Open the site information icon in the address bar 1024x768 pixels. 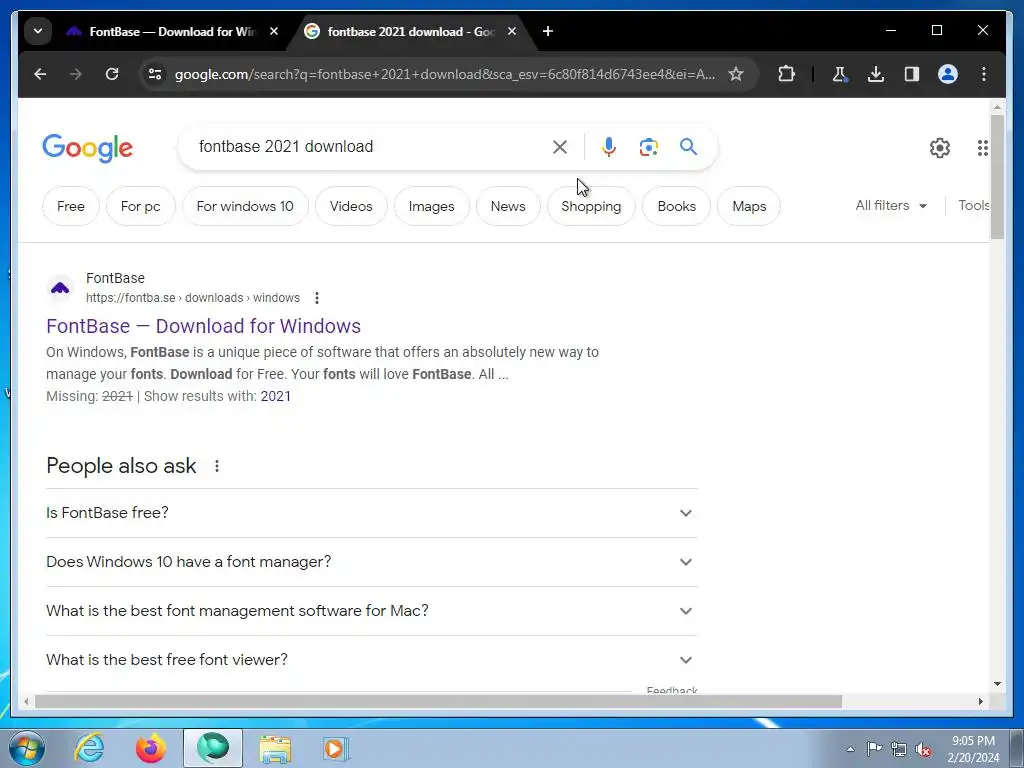[x=155, y=74]
